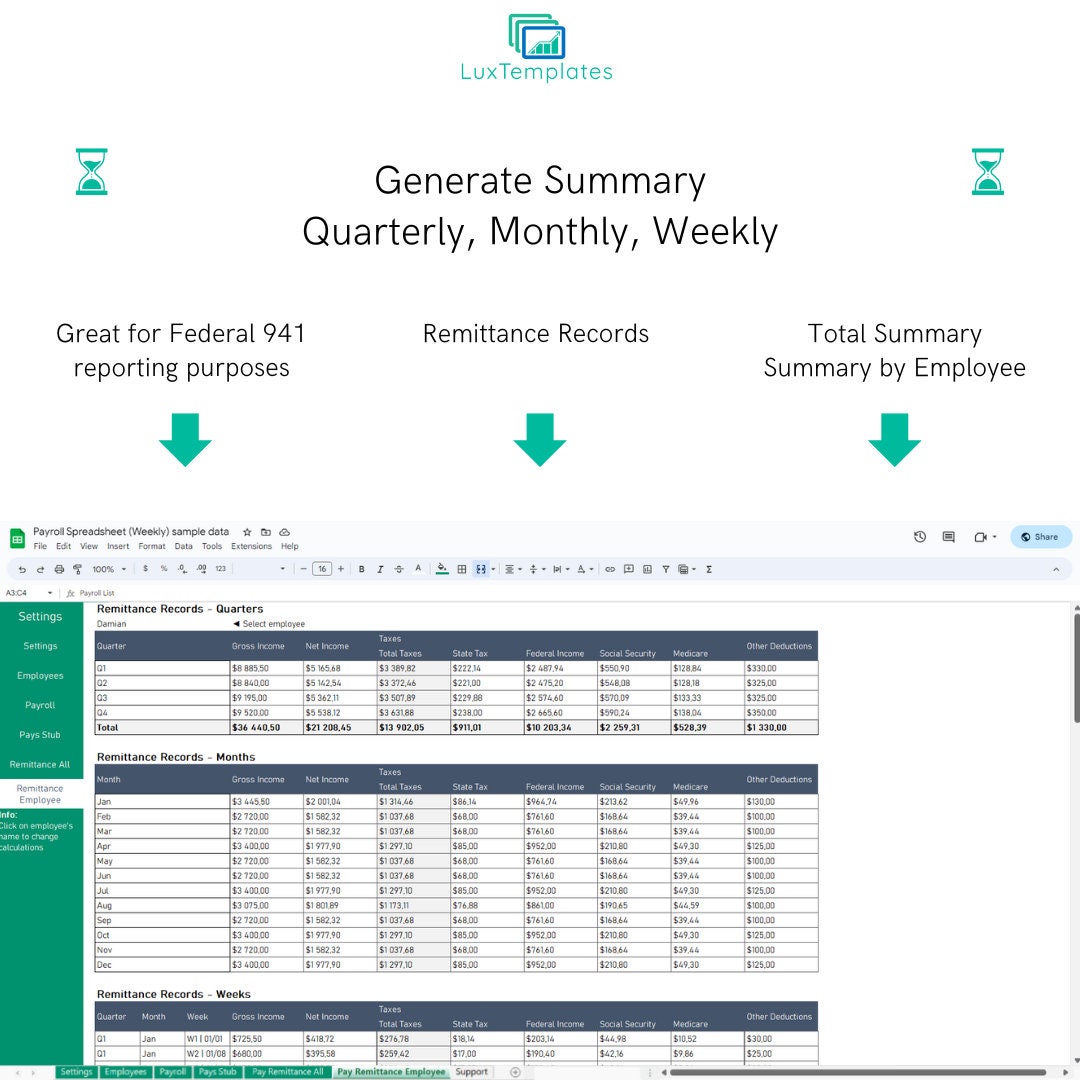The height and width of the screenshot is (1080, 1080).
Task: Open the Insert menu
Action: coord(118,546)
